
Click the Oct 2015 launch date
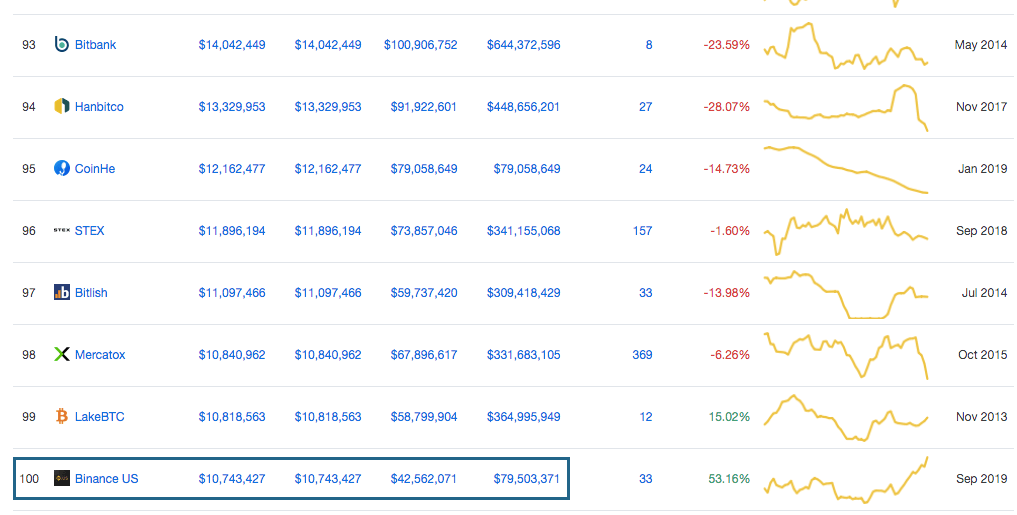(983, 355)
